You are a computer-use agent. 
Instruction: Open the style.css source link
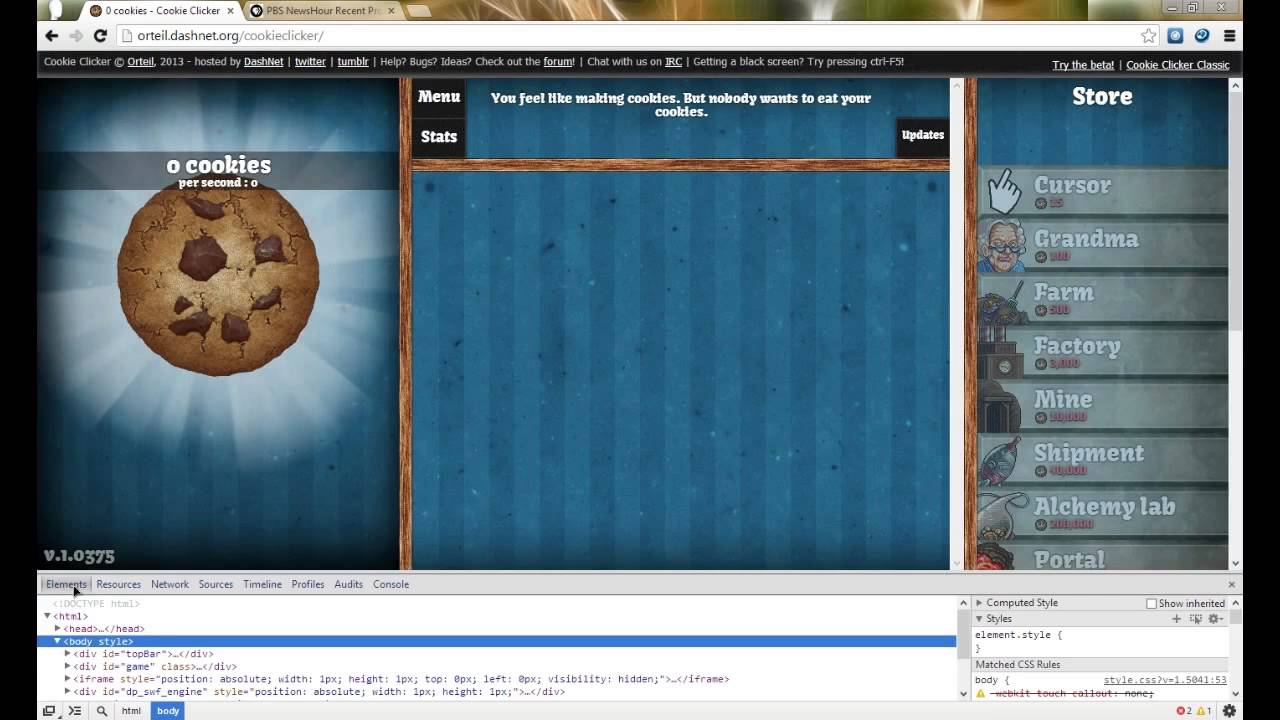[1165, 680]
